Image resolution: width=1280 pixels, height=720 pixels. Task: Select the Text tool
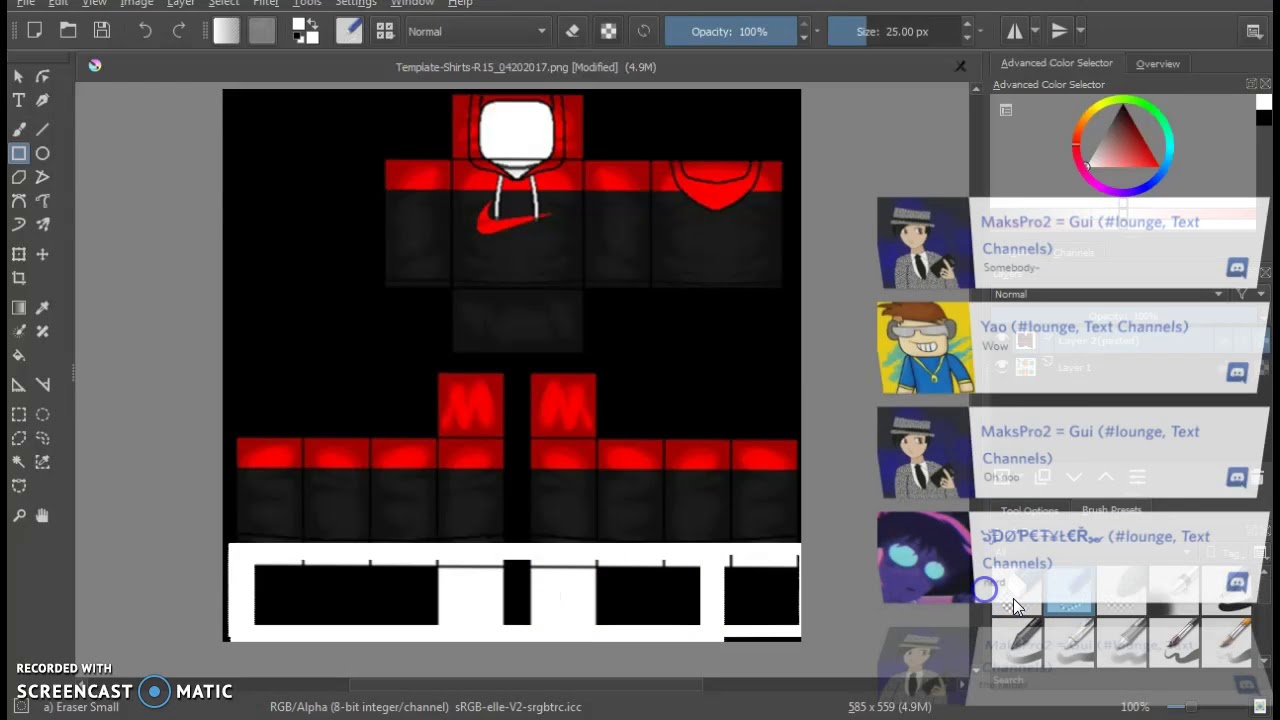[19, 100]
